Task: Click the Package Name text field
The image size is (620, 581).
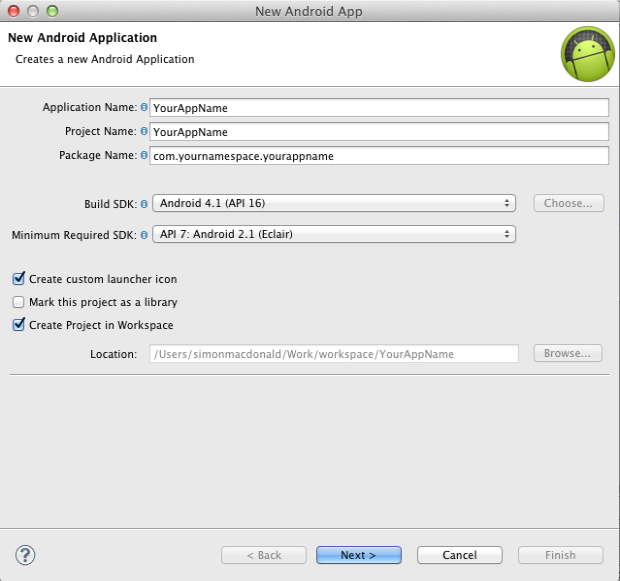Action: pos(379,156)
